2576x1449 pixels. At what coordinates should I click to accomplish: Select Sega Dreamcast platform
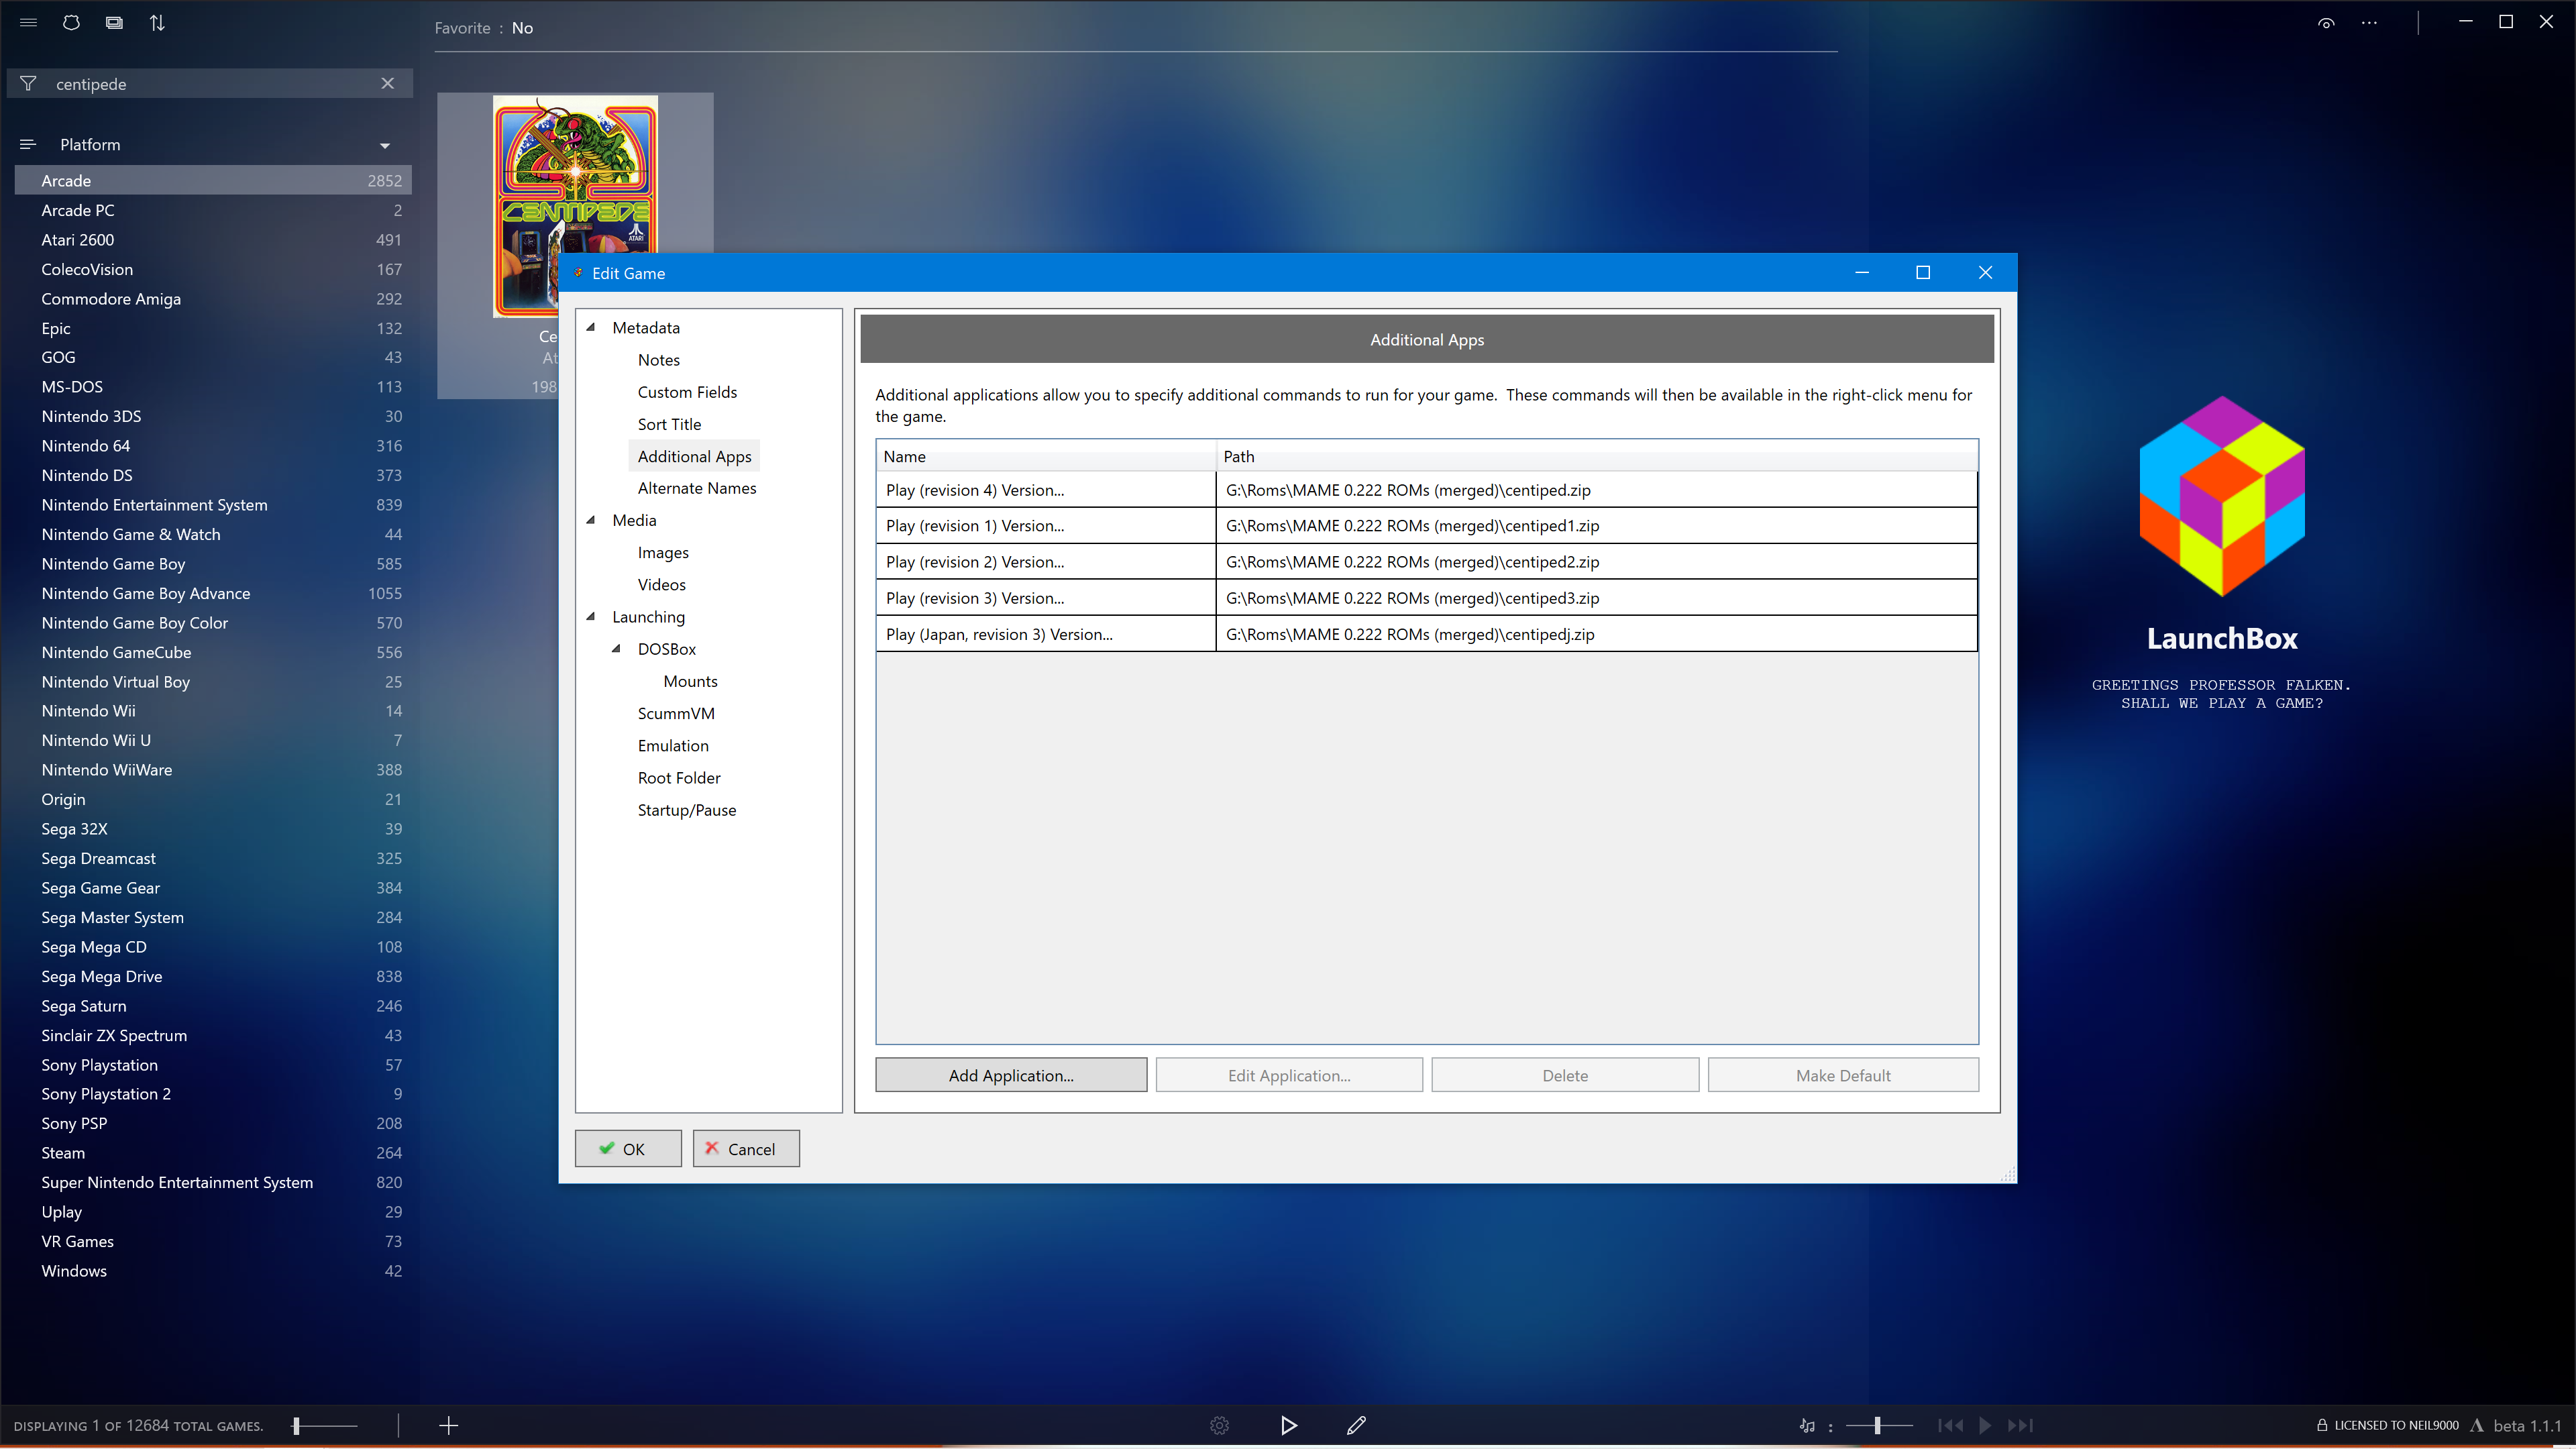point(214,858)
